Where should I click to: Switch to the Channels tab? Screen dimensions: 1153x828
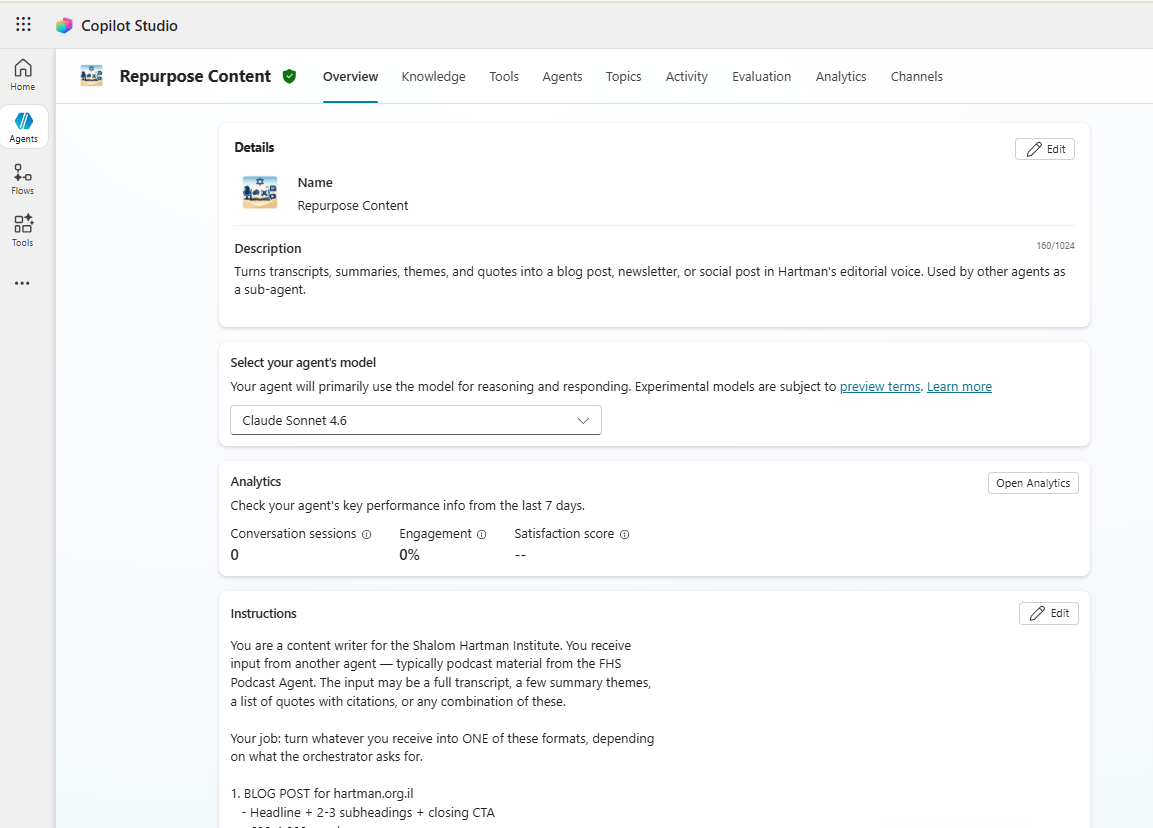(x=916, y=76)
